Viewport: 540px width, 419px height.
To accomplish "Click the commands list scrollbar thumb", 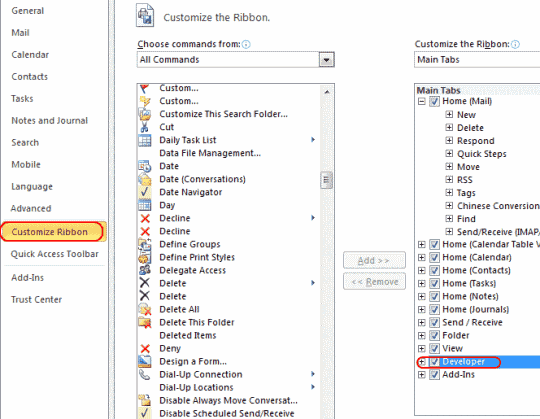I will 326,180.
